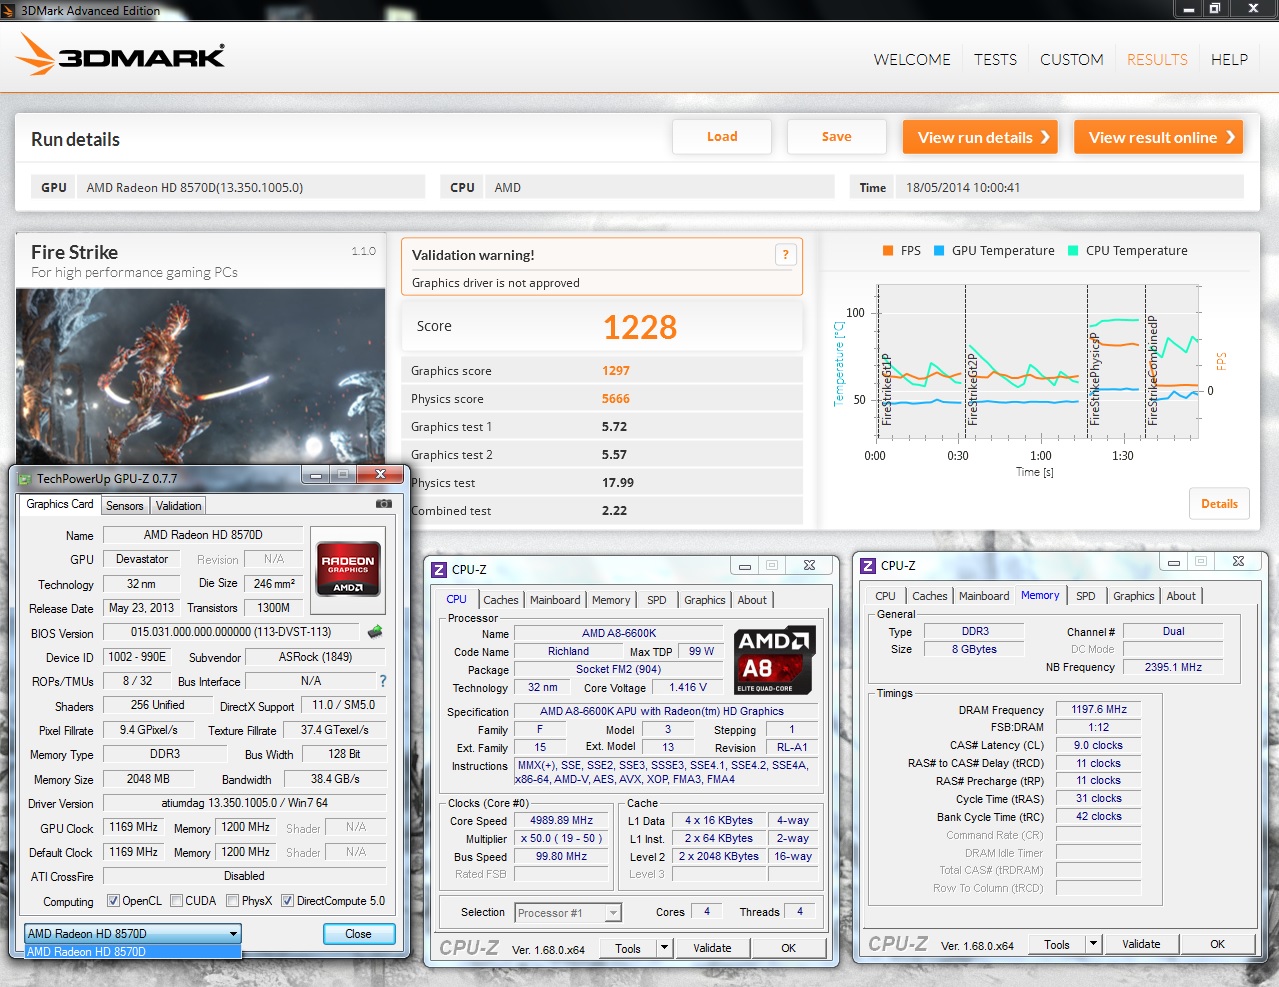Open Memory tab in CPU-Z CPU window
The image size is (1279, 987).
(x=611, y=600)
